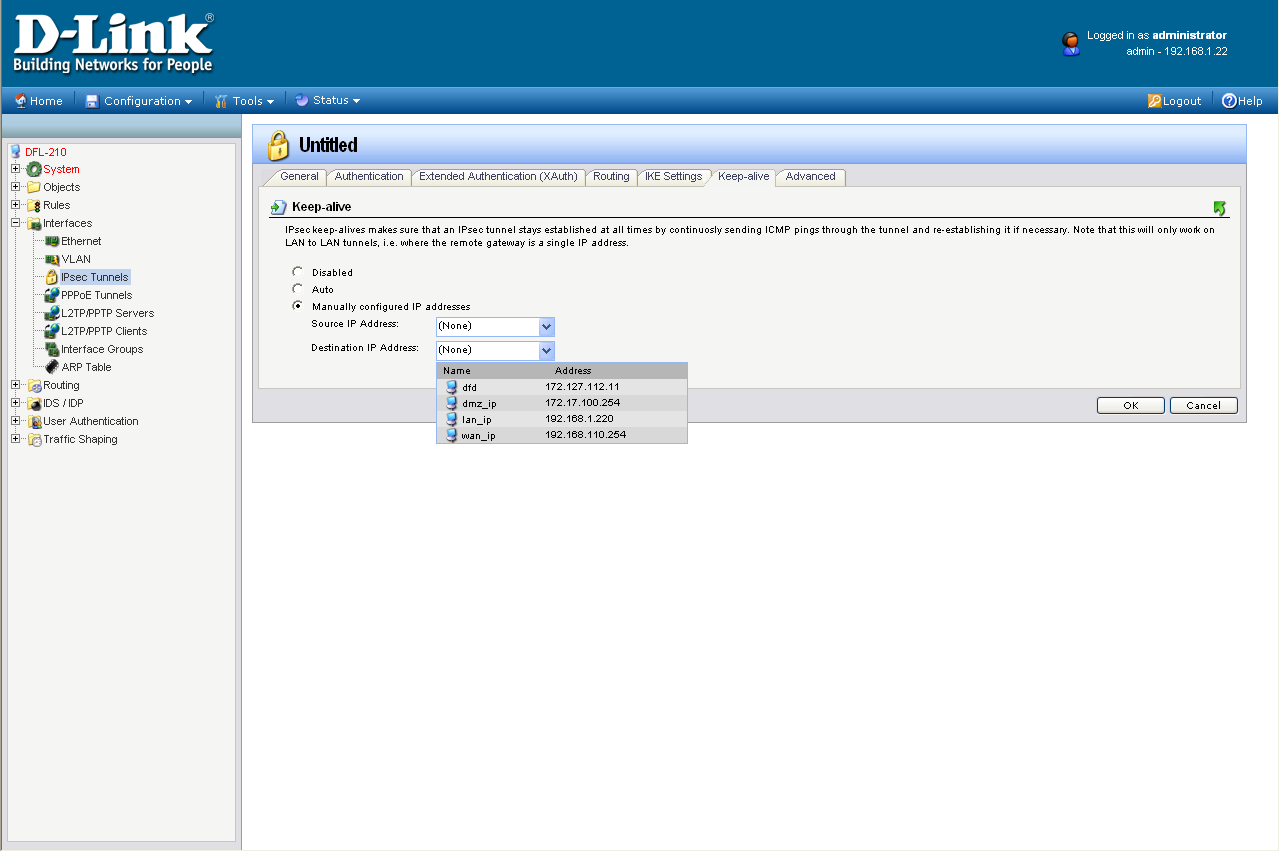
Task: Open the Help link
Action: tap(1242, 101)
